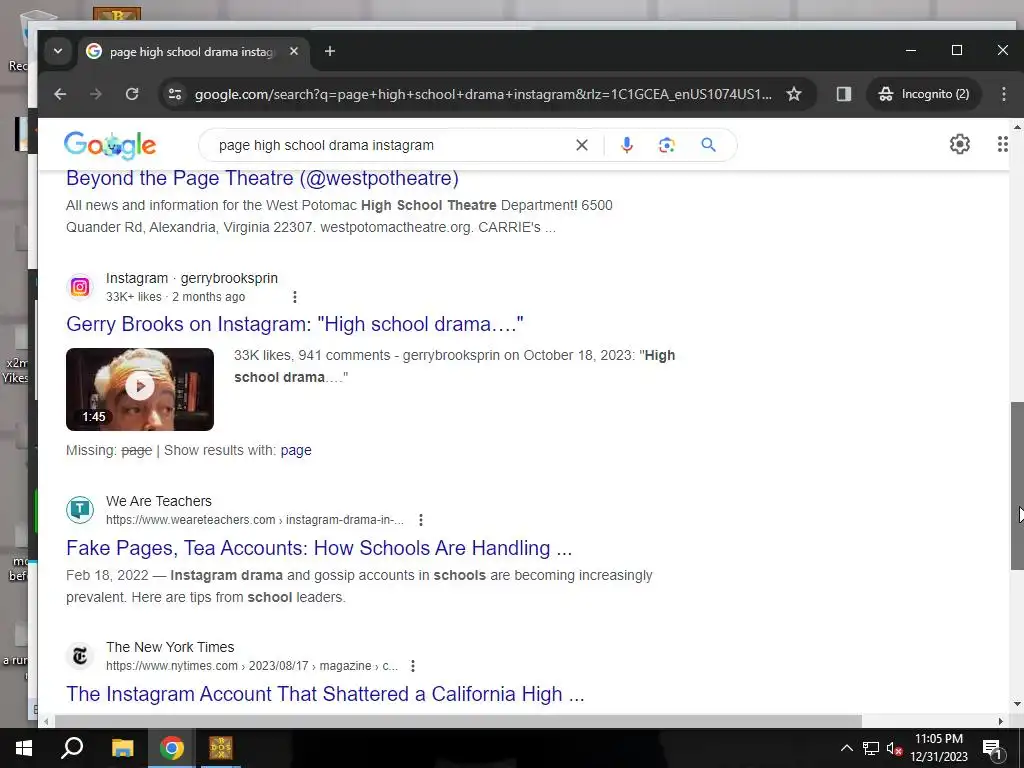Show results with page link
The image size is (1024, 768).
(x=296, y=451)
